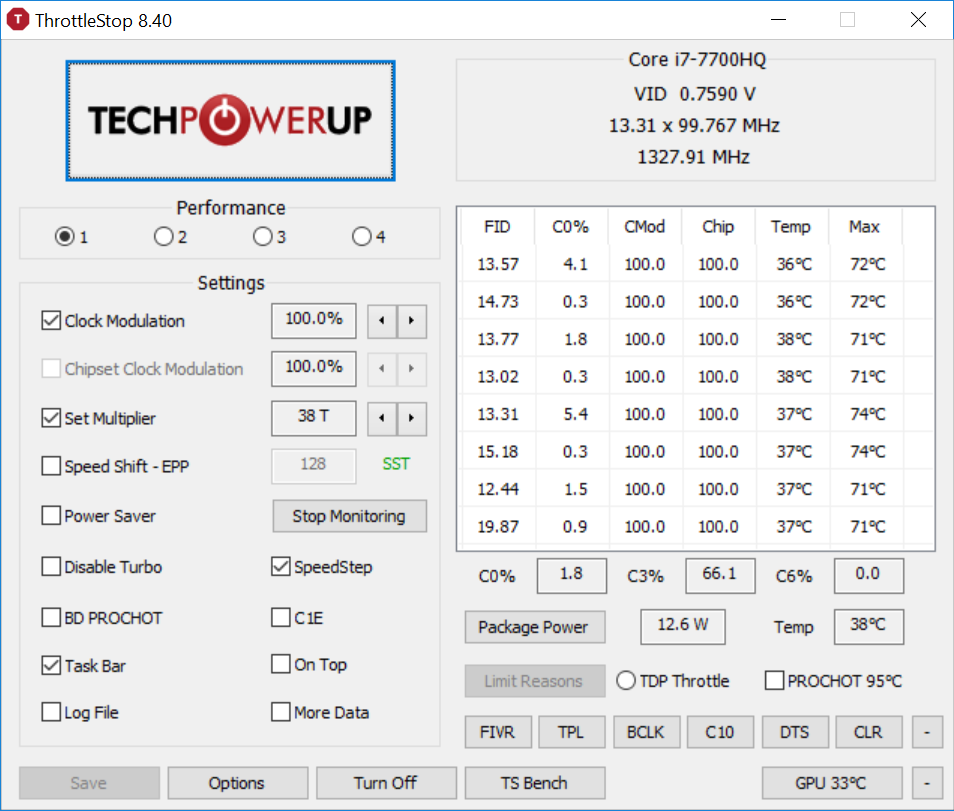Select Performance profile 1
The image size is (954, 811).
coord(64,236)
